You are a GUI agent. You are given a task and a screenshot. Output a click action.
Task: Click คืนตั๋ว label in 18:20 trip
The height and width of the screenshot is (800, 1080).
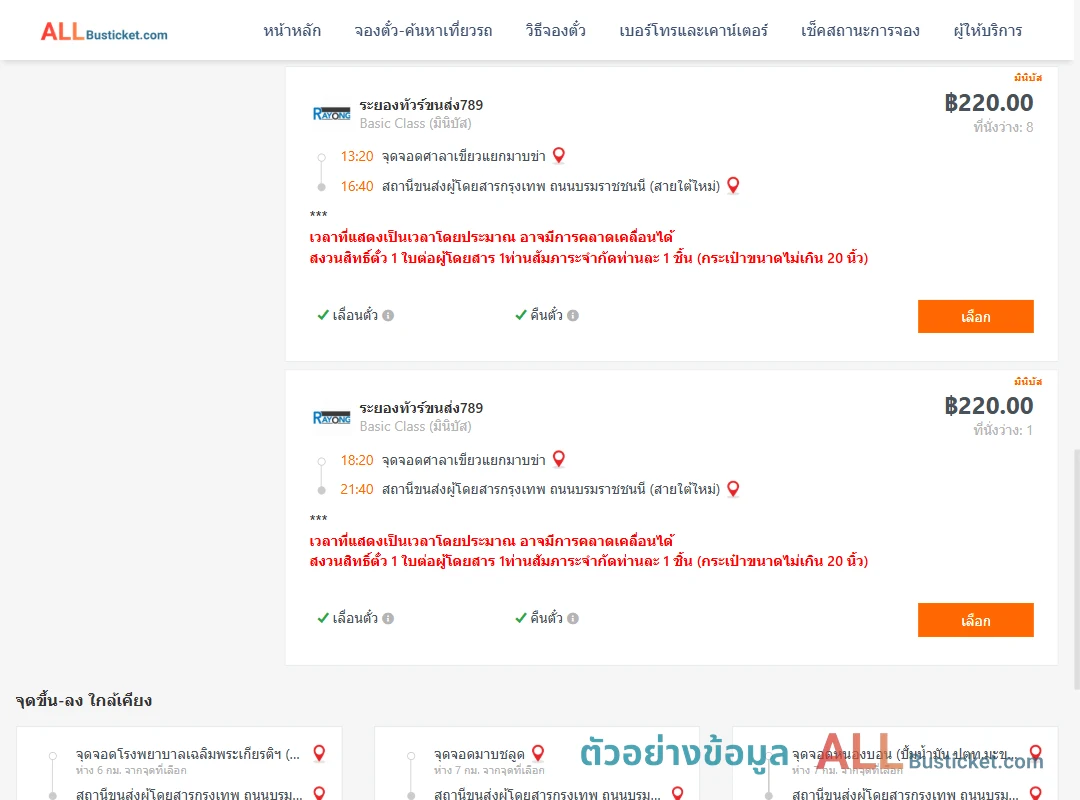coord(546,618)
